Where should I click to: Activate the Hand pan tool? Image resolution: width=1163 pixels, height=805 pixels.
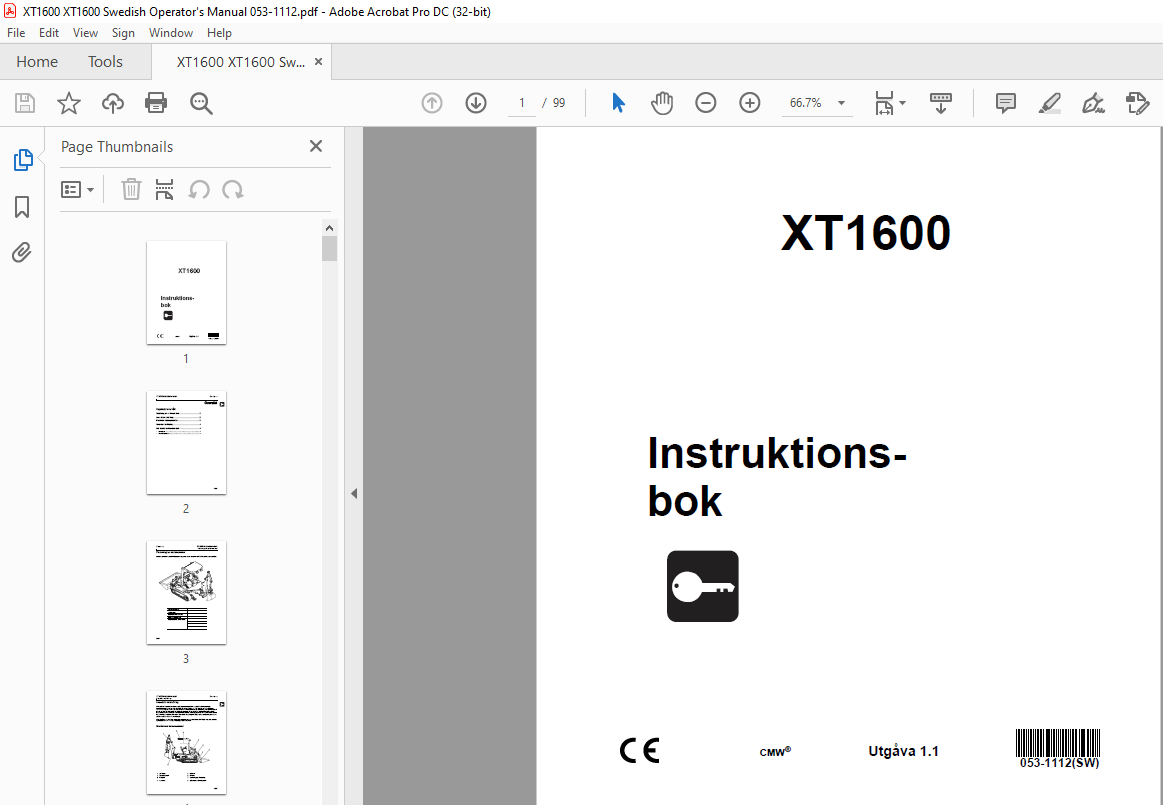pyautogui.click(x=662, y=103)
